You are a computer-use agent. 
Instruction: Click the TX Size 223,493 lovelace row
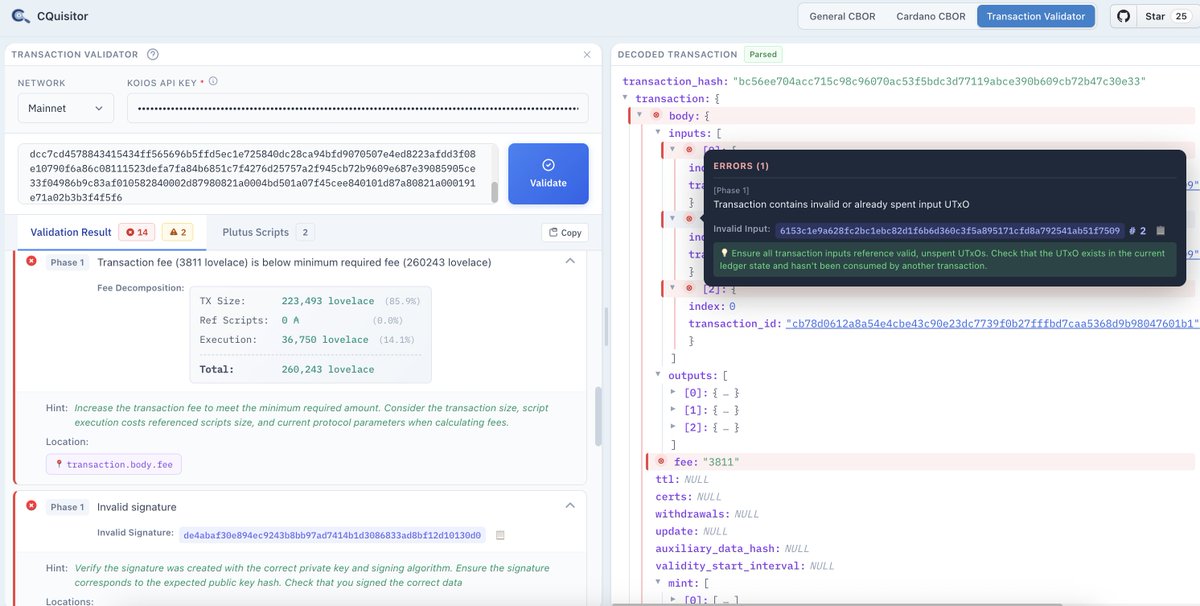(x=309, y=301)
